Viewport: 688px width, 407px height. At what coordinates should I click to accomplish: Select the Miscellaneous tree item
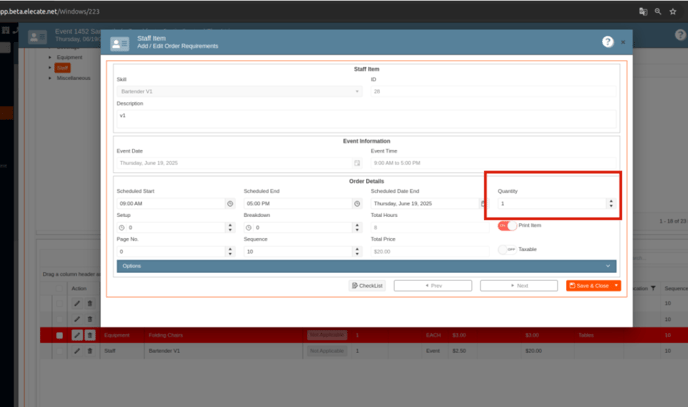[73, 78]
